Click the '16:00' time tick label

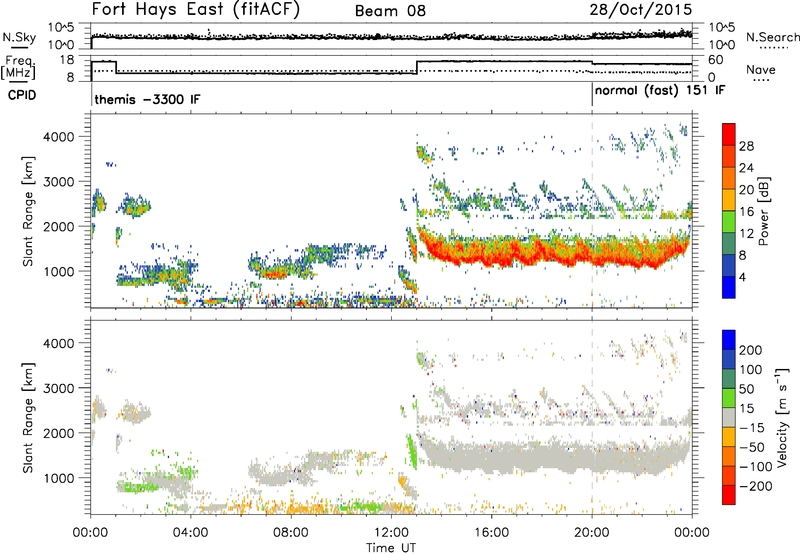pos(491,533)
